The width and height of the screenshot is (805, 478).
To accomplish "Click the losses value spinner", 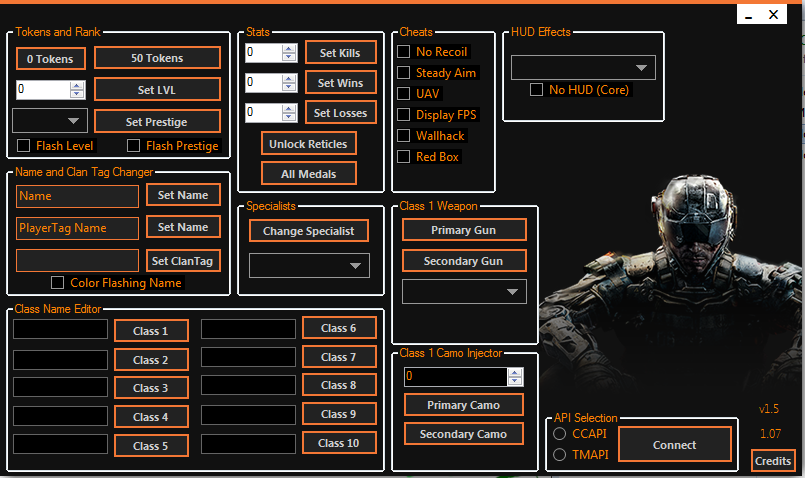I will (271, 112).
